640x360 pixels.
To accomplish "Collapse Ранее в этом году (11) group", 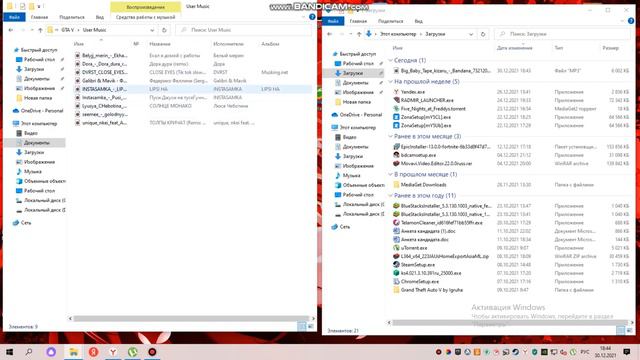I will coord(391,196).
